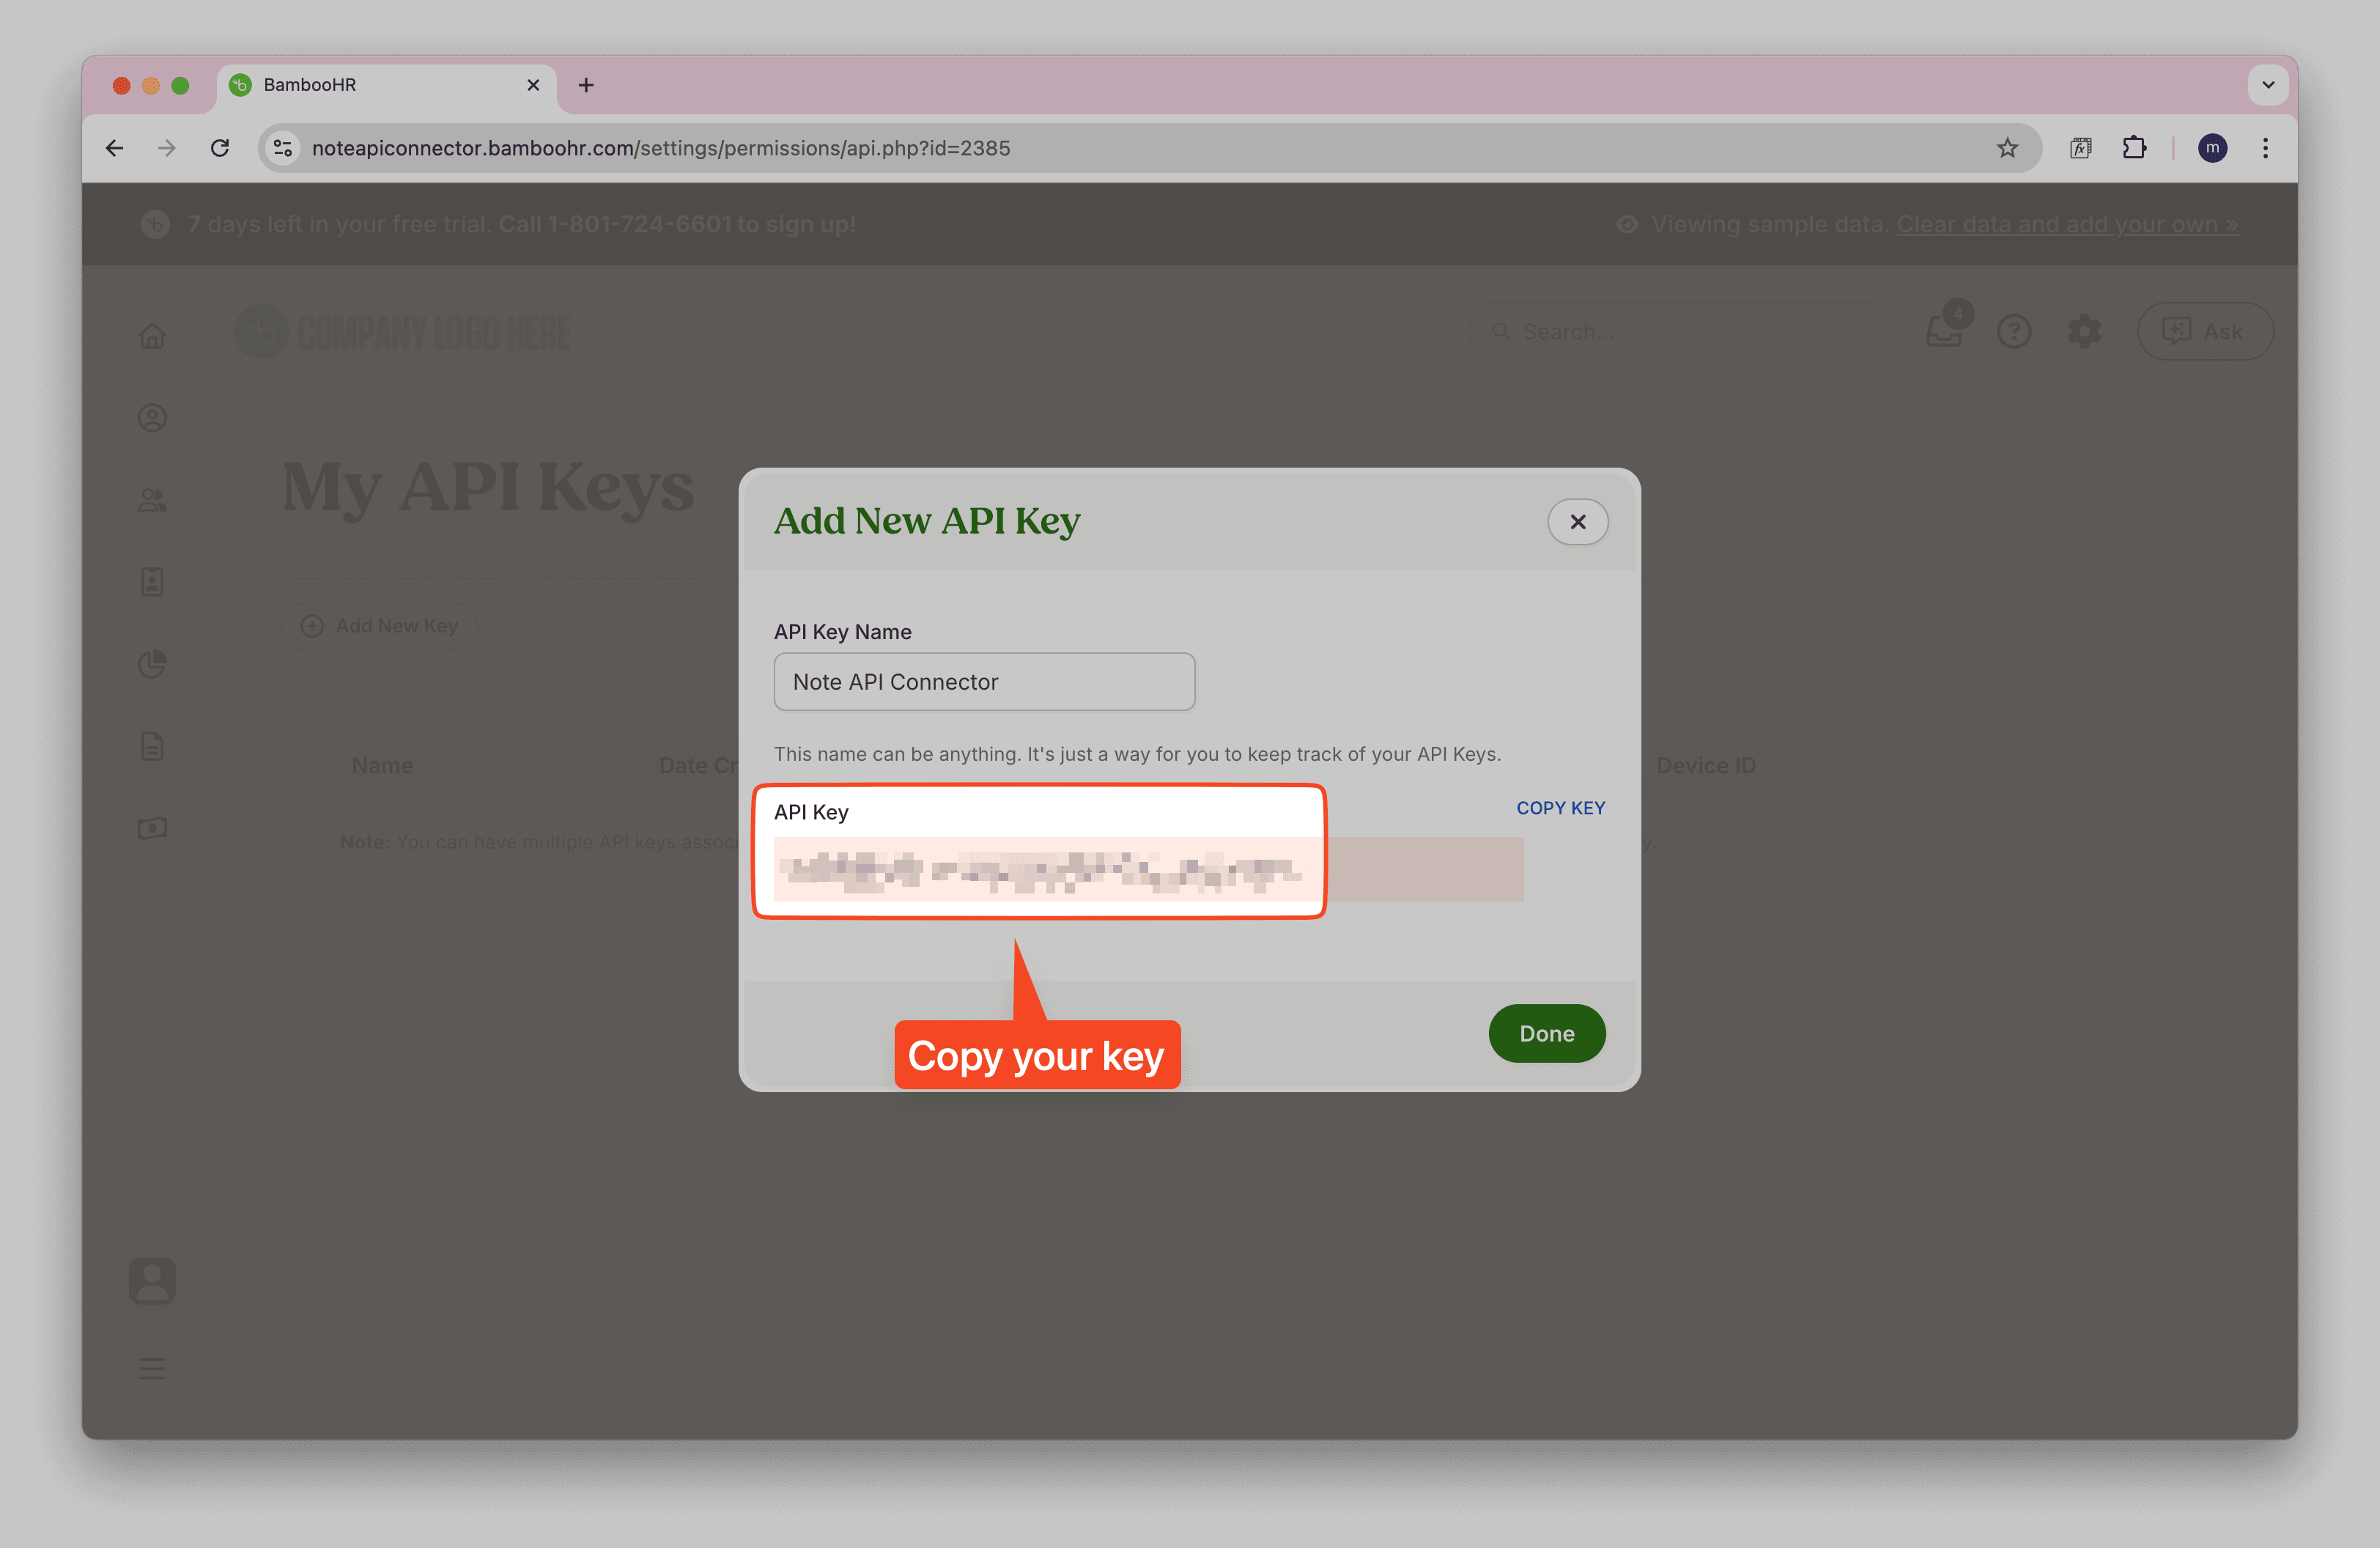
Task: Bookmark this page with the star icon
Action: pyautogui.click(x=2007, y=148)
